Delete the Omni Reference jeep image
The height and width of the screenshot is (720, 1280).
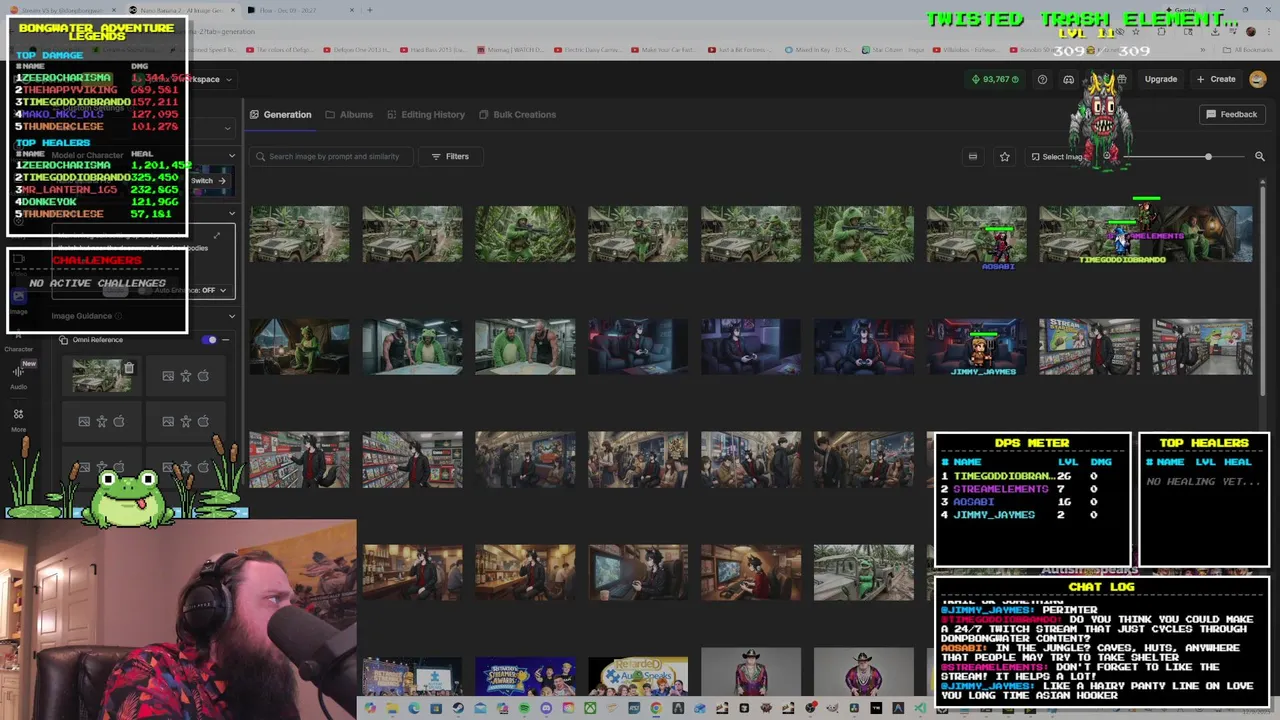pyautogui.click(x=128, y=368)
